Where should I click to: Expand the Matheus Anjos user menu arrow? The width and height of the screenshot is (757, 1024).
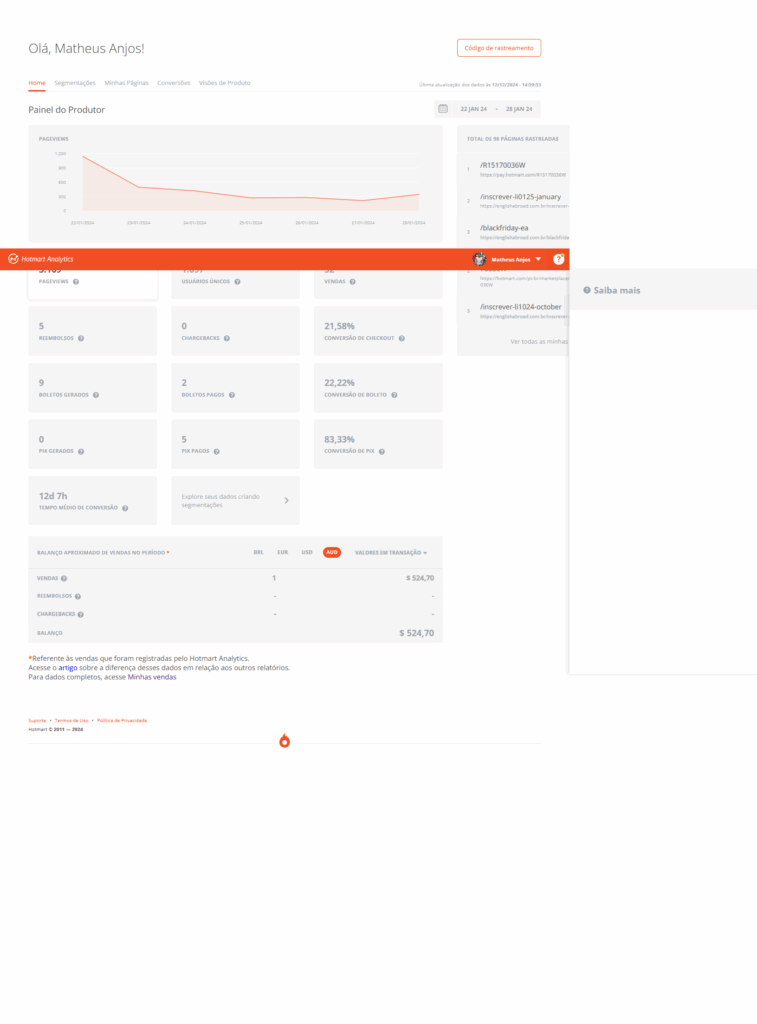click(539, 259)
